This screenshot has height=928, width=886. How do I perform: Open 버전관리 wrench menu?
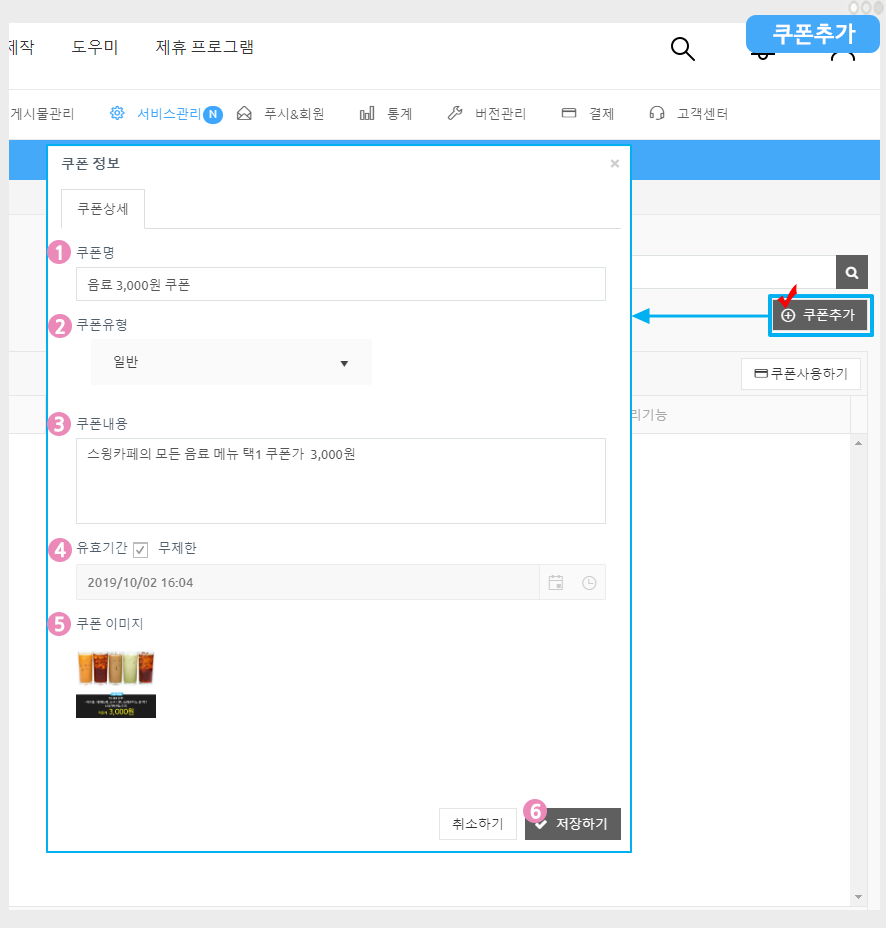pyautogui.click(x=486, y=114)
